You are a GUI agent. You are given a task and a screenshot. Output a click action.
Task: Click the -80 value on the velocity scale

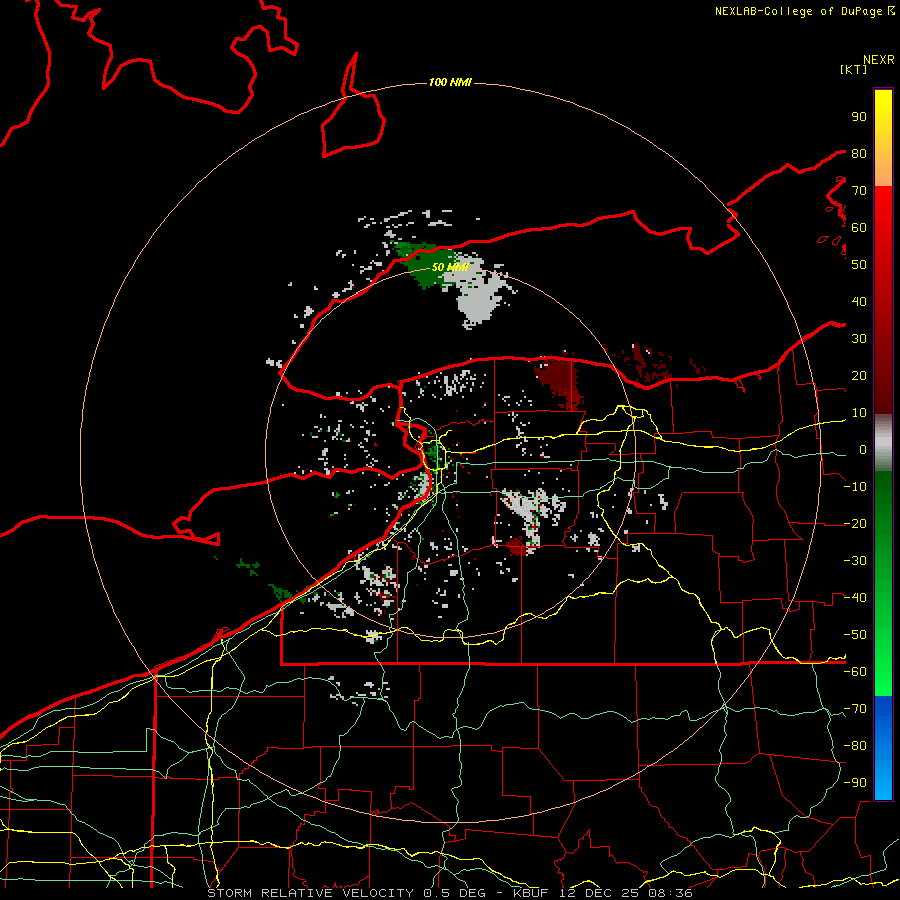click(855, 746)
